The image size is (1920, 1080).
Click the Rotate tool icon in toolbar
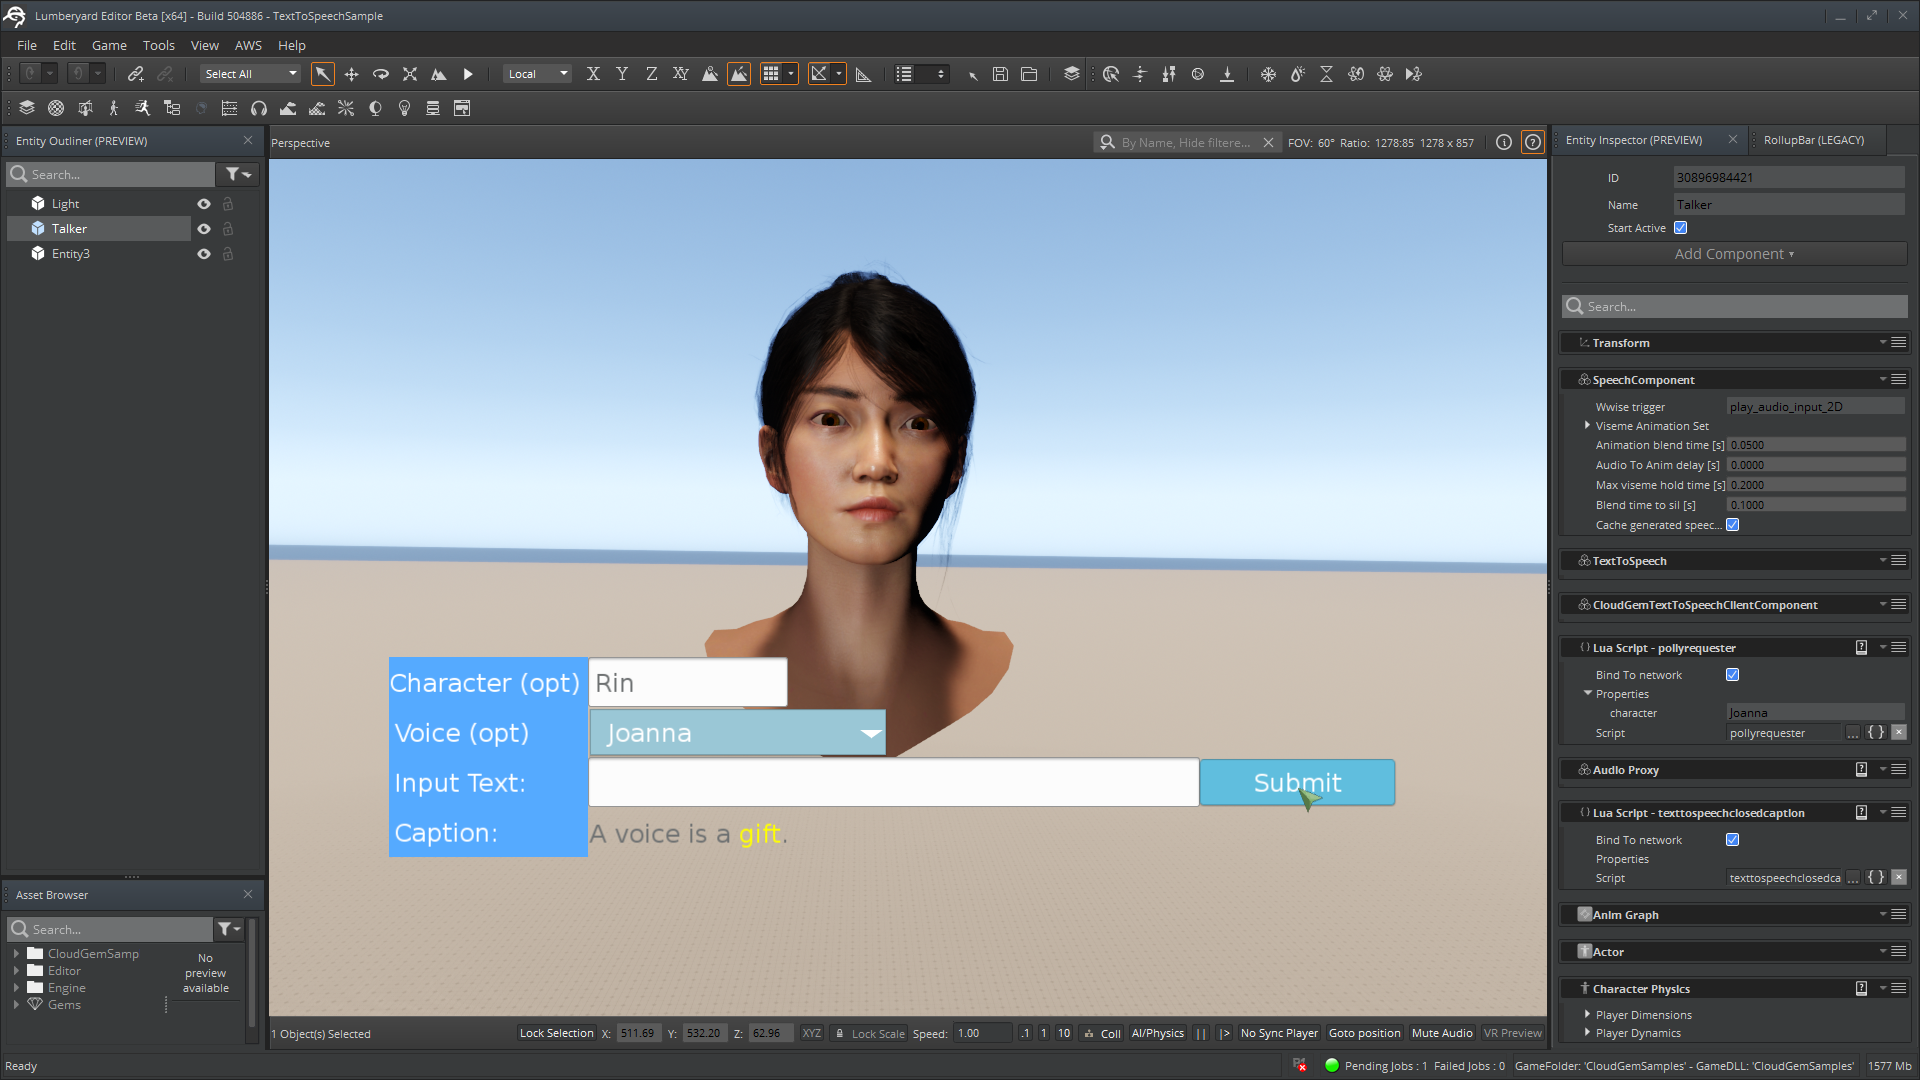point(380,74)
